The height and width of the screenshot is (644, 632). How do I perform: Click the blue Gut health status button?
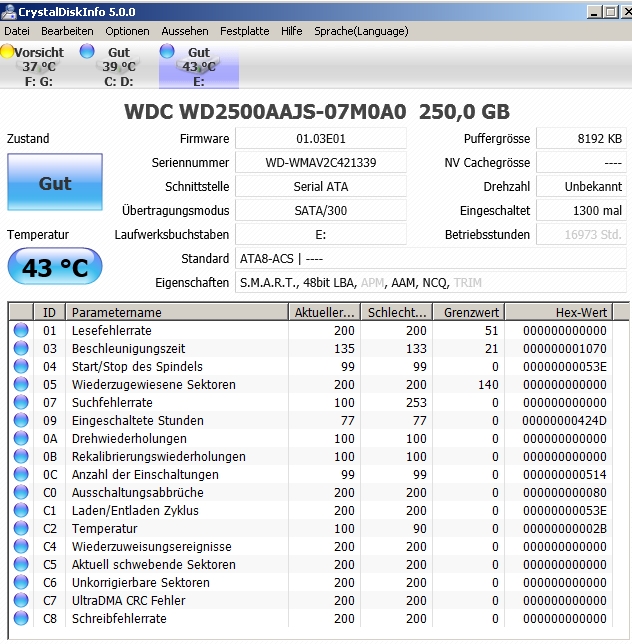point(55,182)
